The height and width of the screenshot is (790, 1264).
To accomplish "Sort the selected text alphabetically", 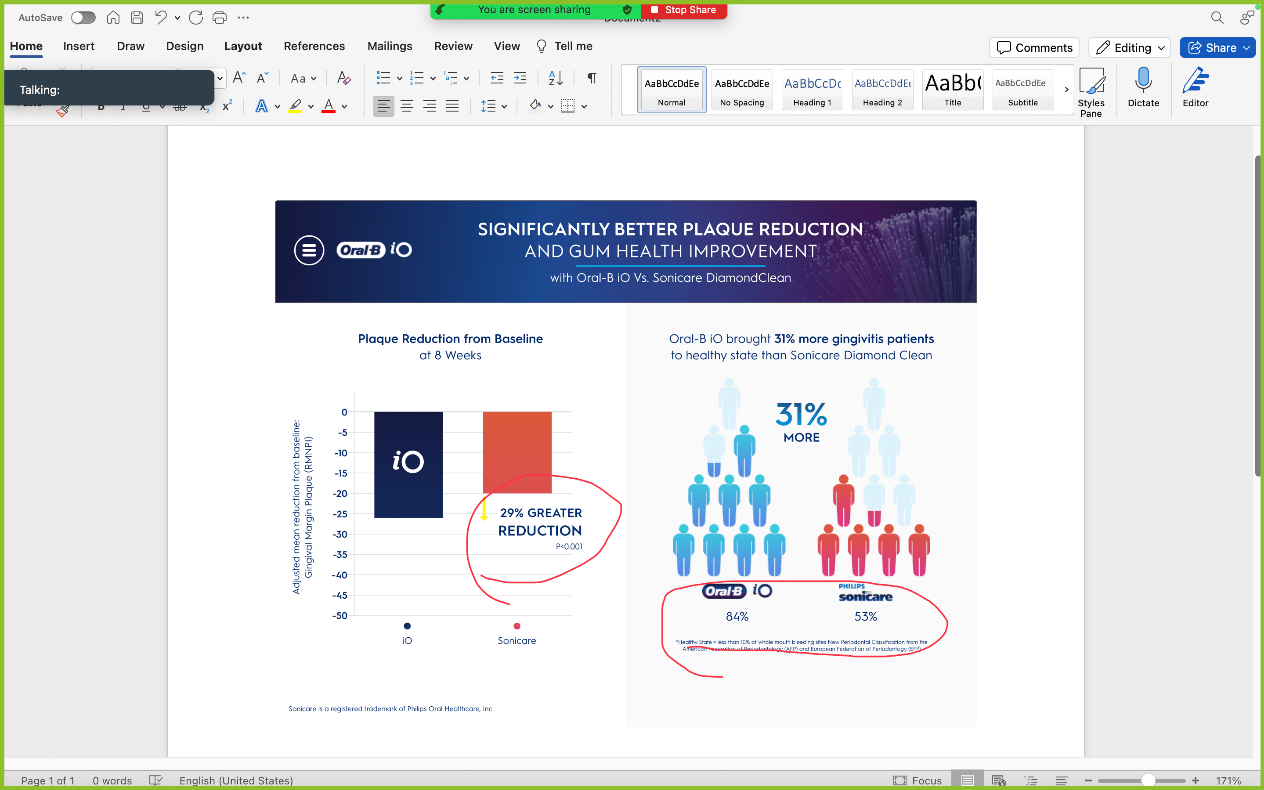I will pos(556,78).
